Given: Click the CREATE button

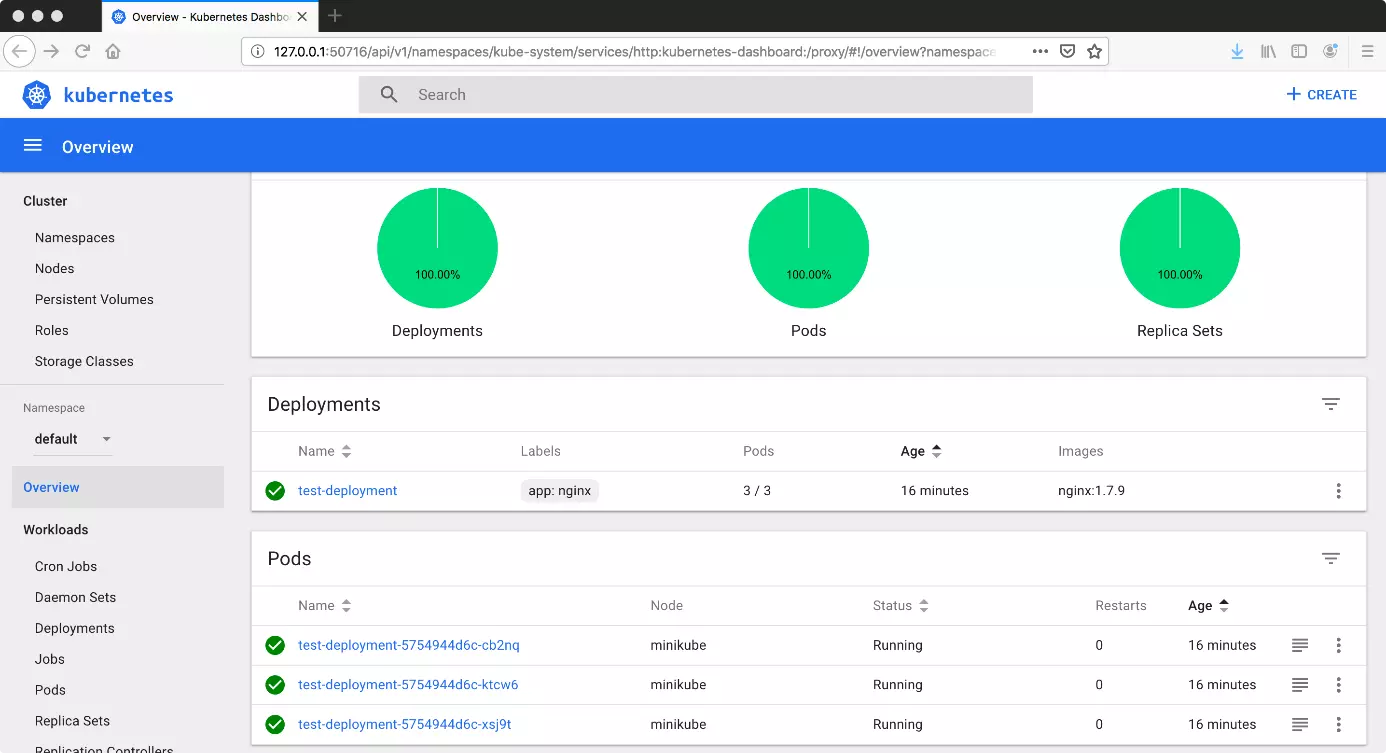Looking at the screenshot, I should [1321, 95].
